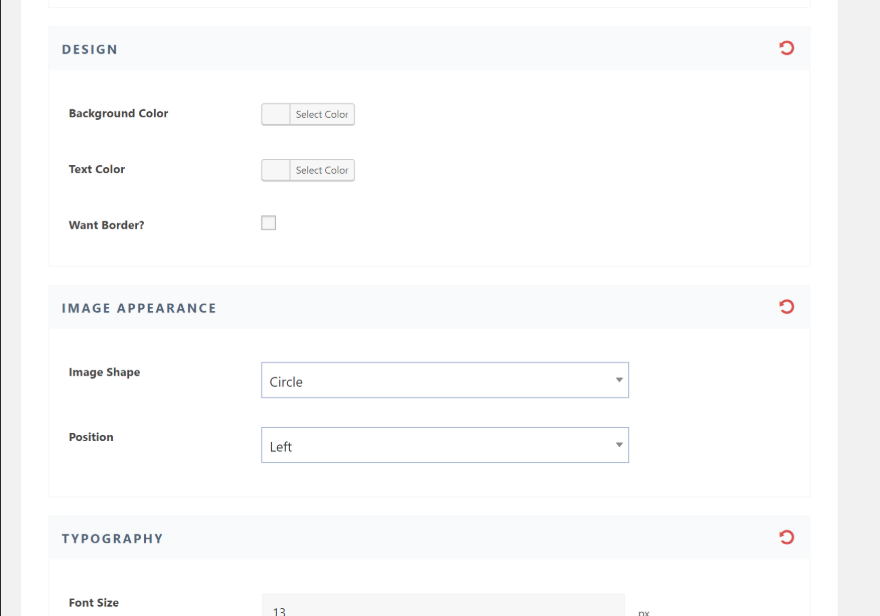Reset the Typography section settings
880x616 pixels.
pyautogui.click(x=786, y=537)
